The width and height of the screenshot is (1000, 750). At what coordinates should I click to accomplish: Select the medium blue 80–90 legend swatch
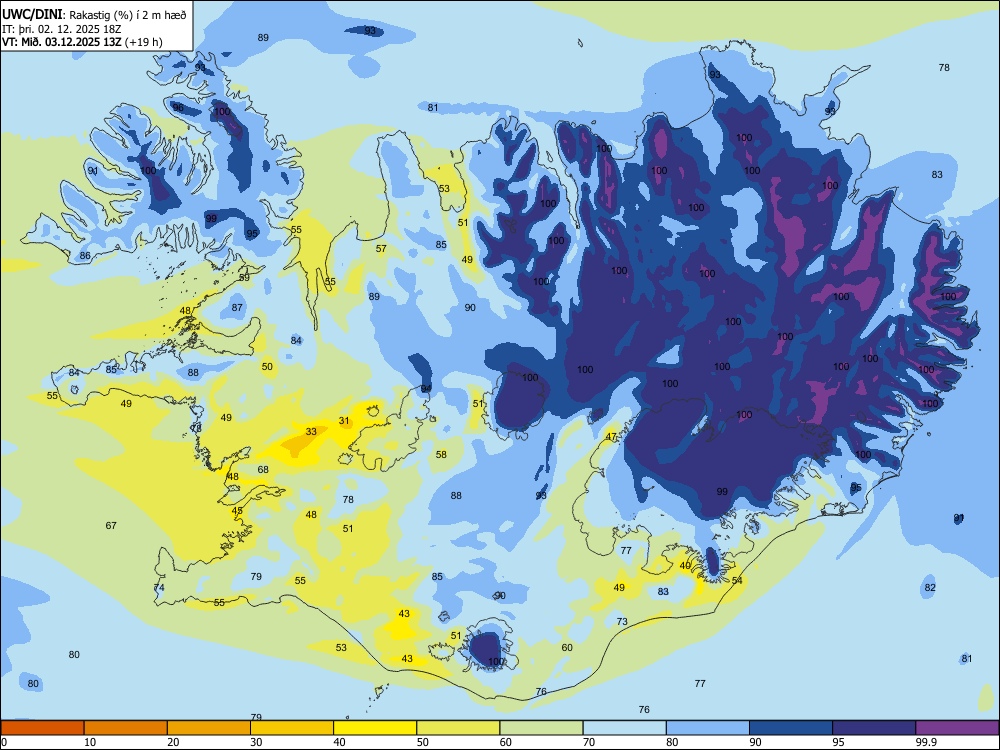pos(707,728)
